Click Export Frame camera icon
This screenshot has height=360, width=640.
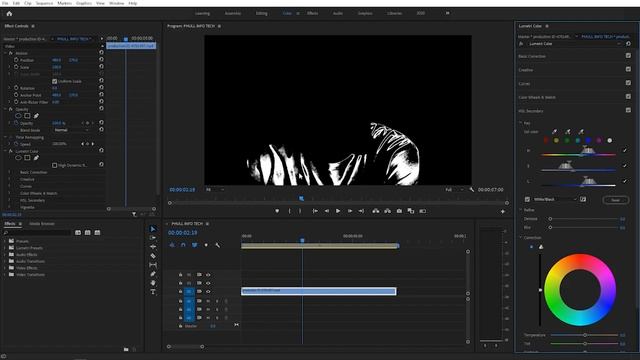(x=399, y=211)
